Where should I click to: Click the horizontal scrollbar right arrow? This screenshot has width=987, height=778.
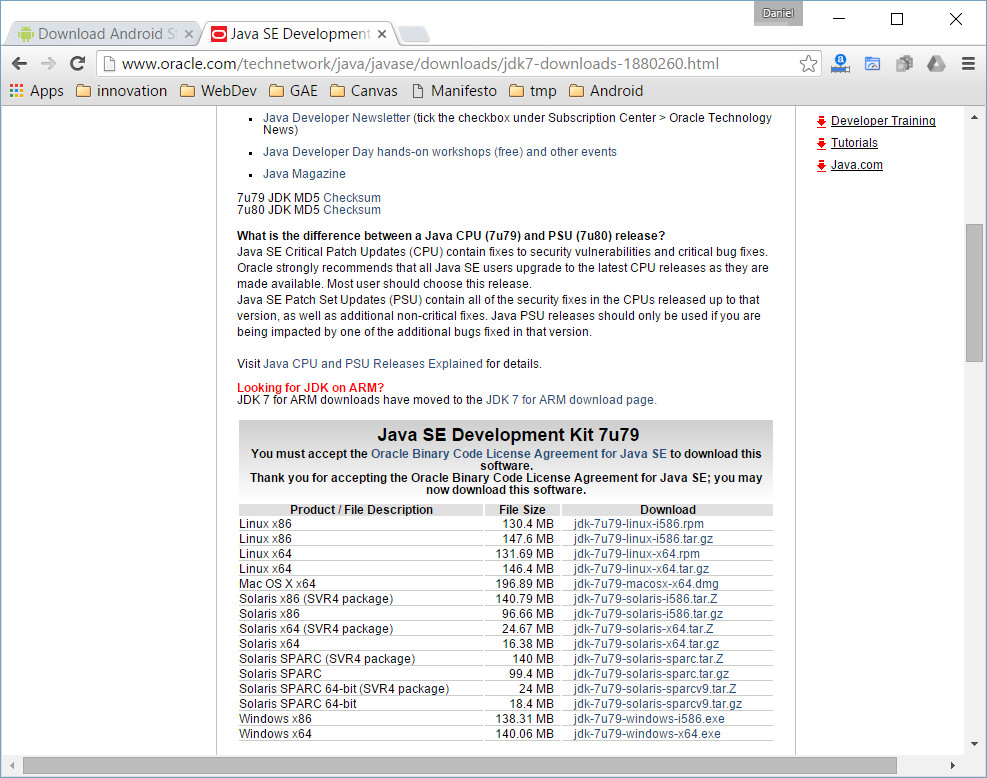tap(952, 765)
